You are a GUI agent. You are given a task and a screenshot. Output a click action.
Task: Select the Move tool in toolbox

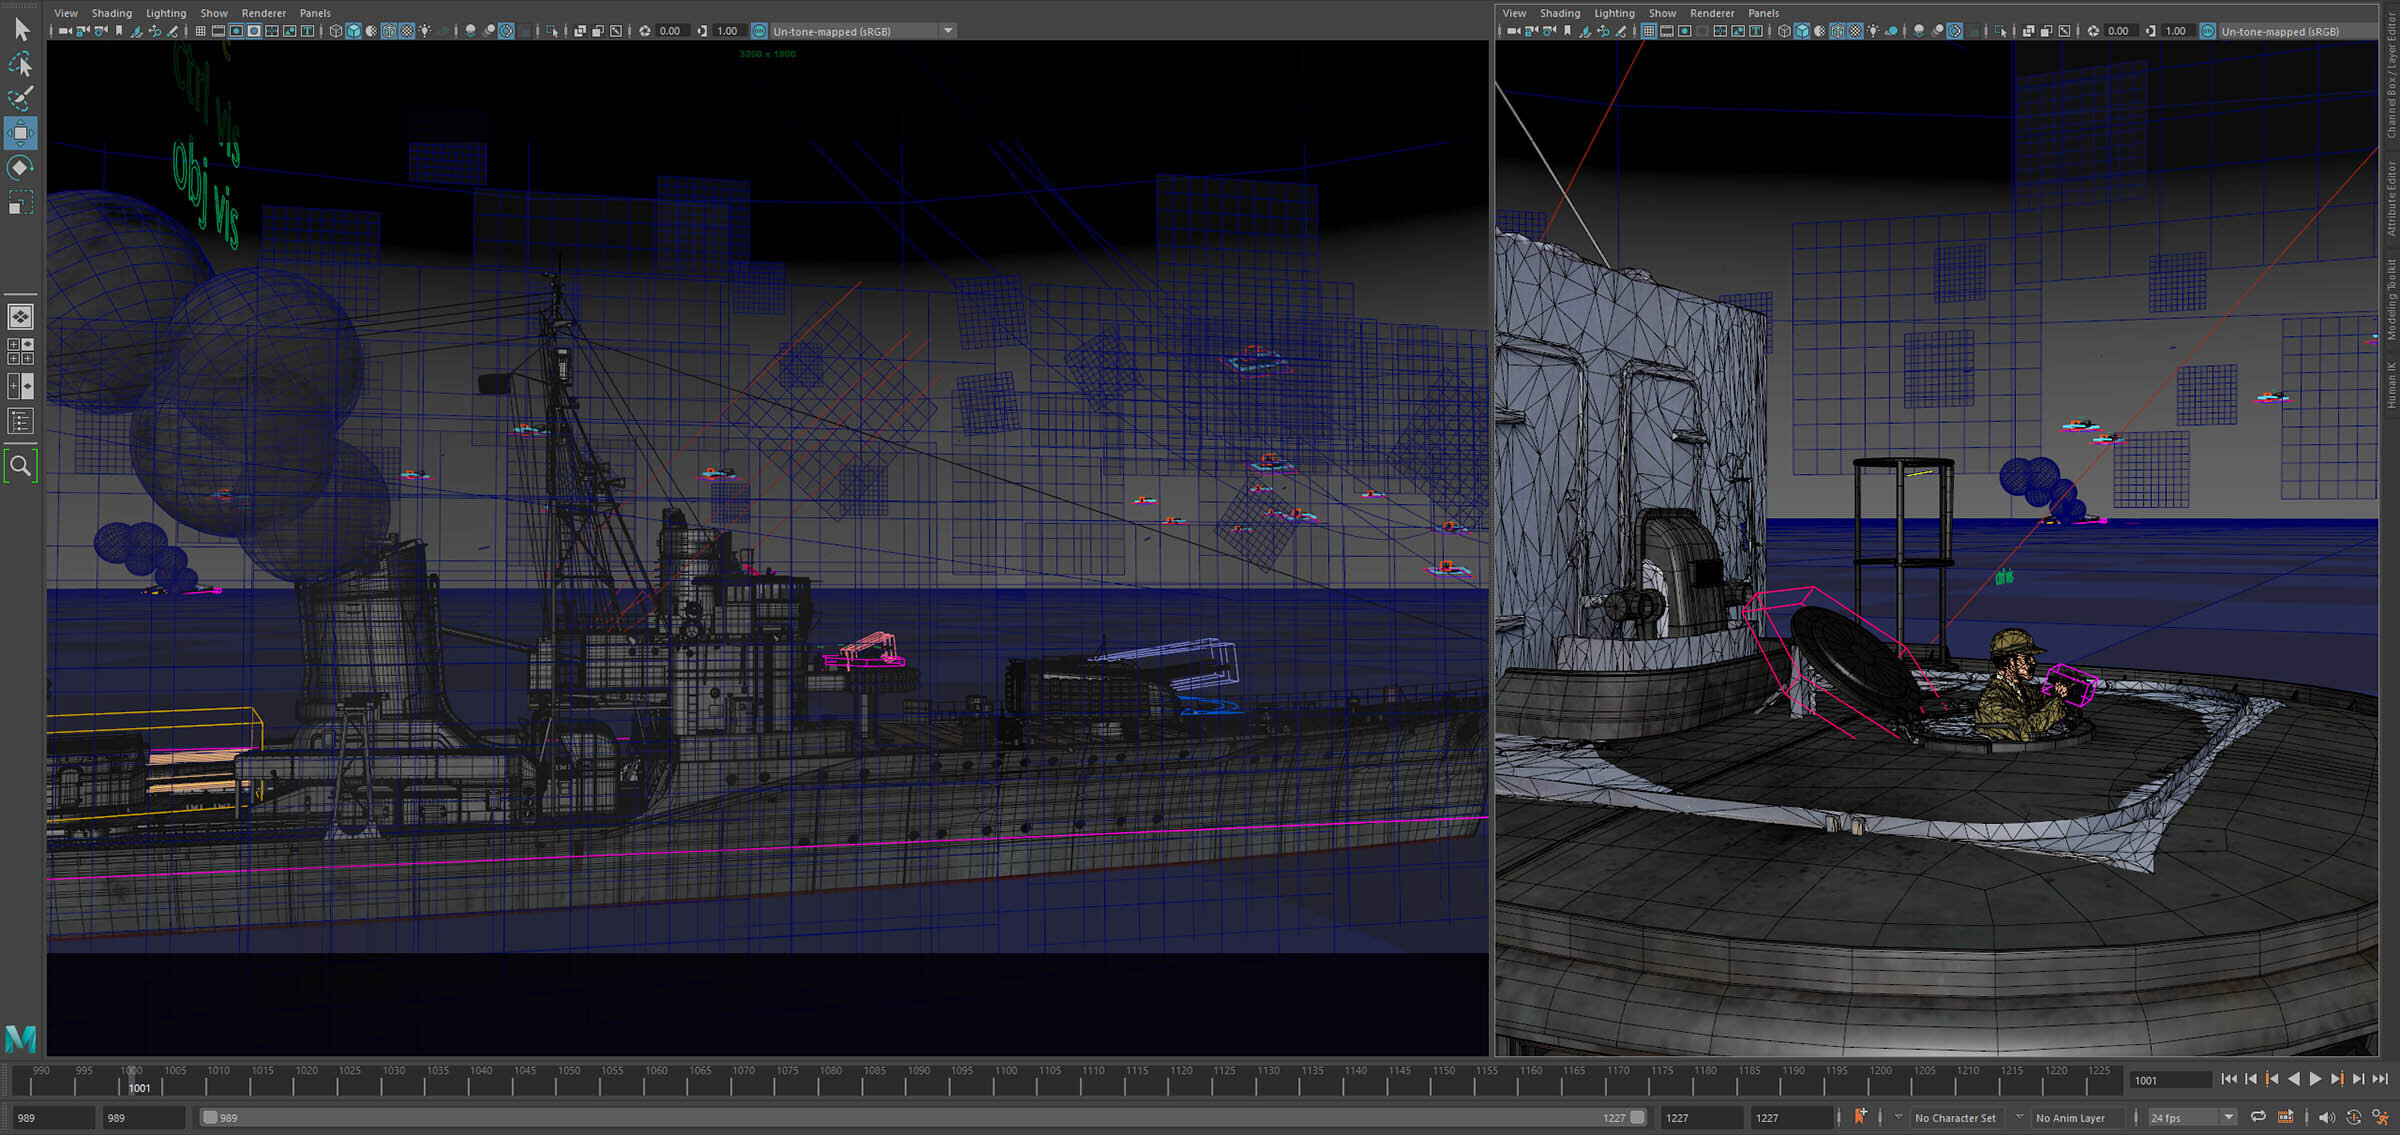[20, 132]
